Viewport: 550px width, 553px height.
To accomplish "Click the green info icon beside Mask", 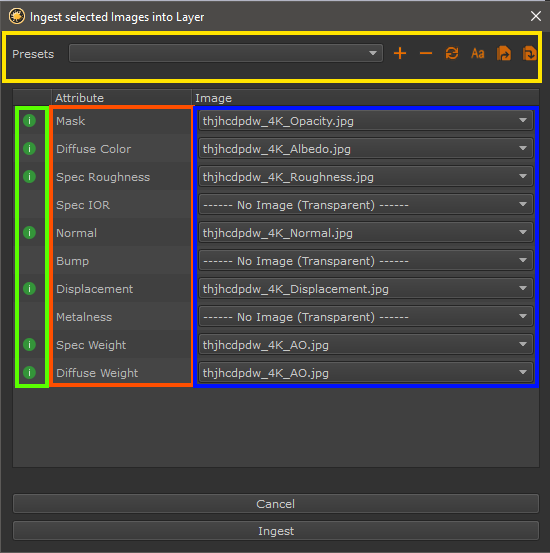I will (x=29, y=121).
